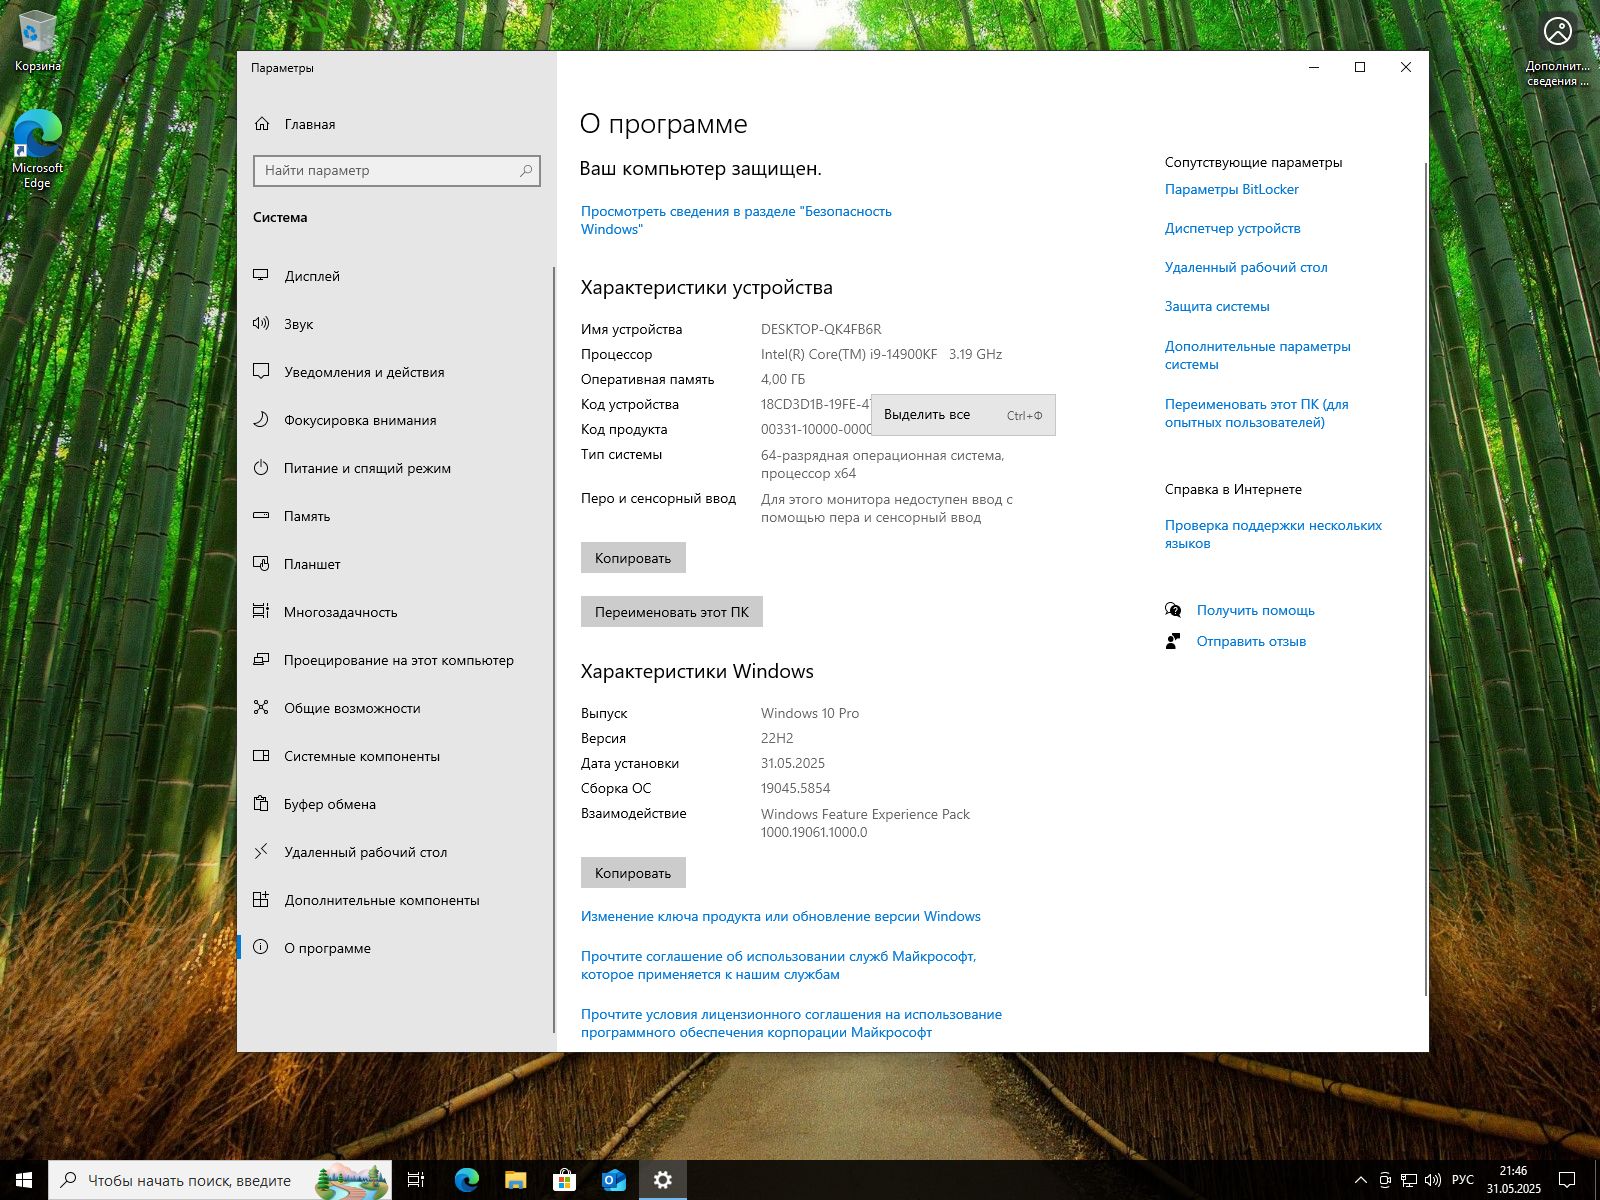Click the Multitasking (Многозадачность) icon
Image resolution: width=1600 pixels, height=1200 pixels.
[x=261, y=611]
